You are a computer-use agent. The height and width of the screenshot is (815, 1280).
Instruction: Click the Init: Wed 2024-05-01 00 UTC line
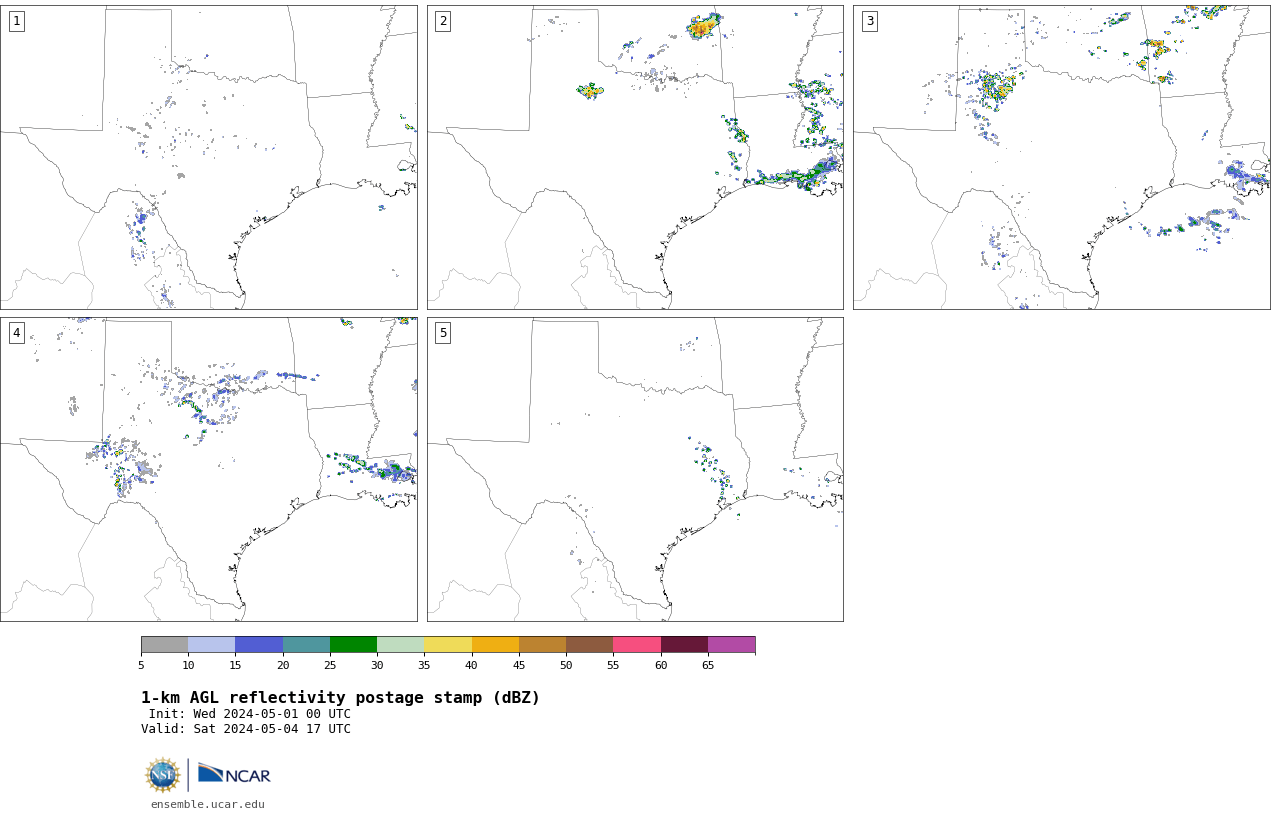click(x=250, y=714)
